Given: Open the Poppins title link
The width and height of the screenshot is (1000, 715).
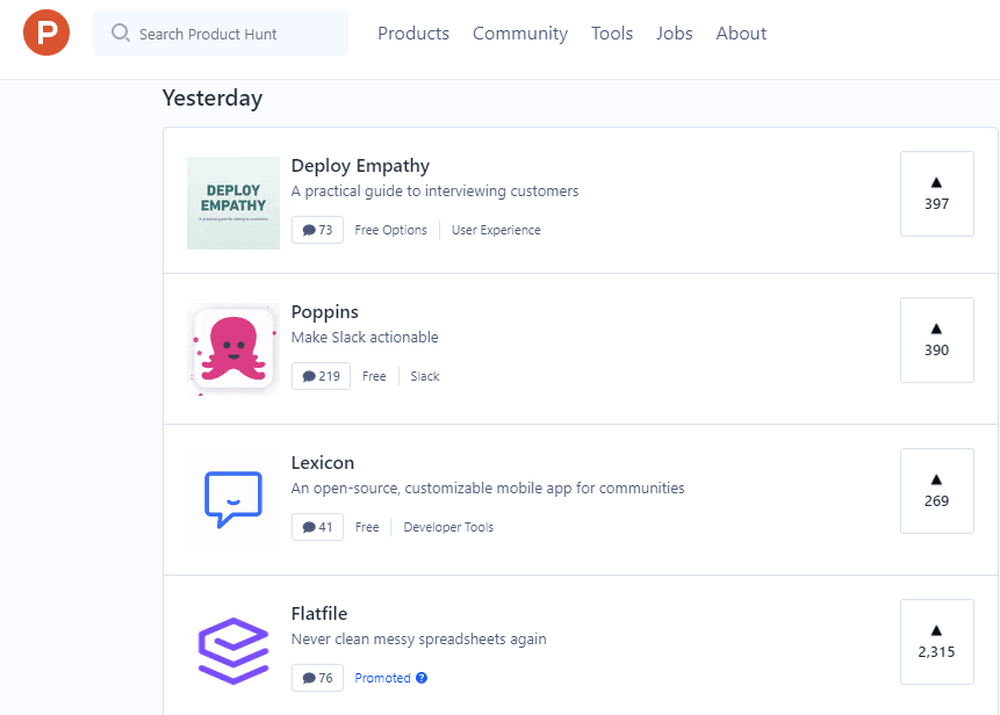Looking at the screenshot, I should (325, 312).
